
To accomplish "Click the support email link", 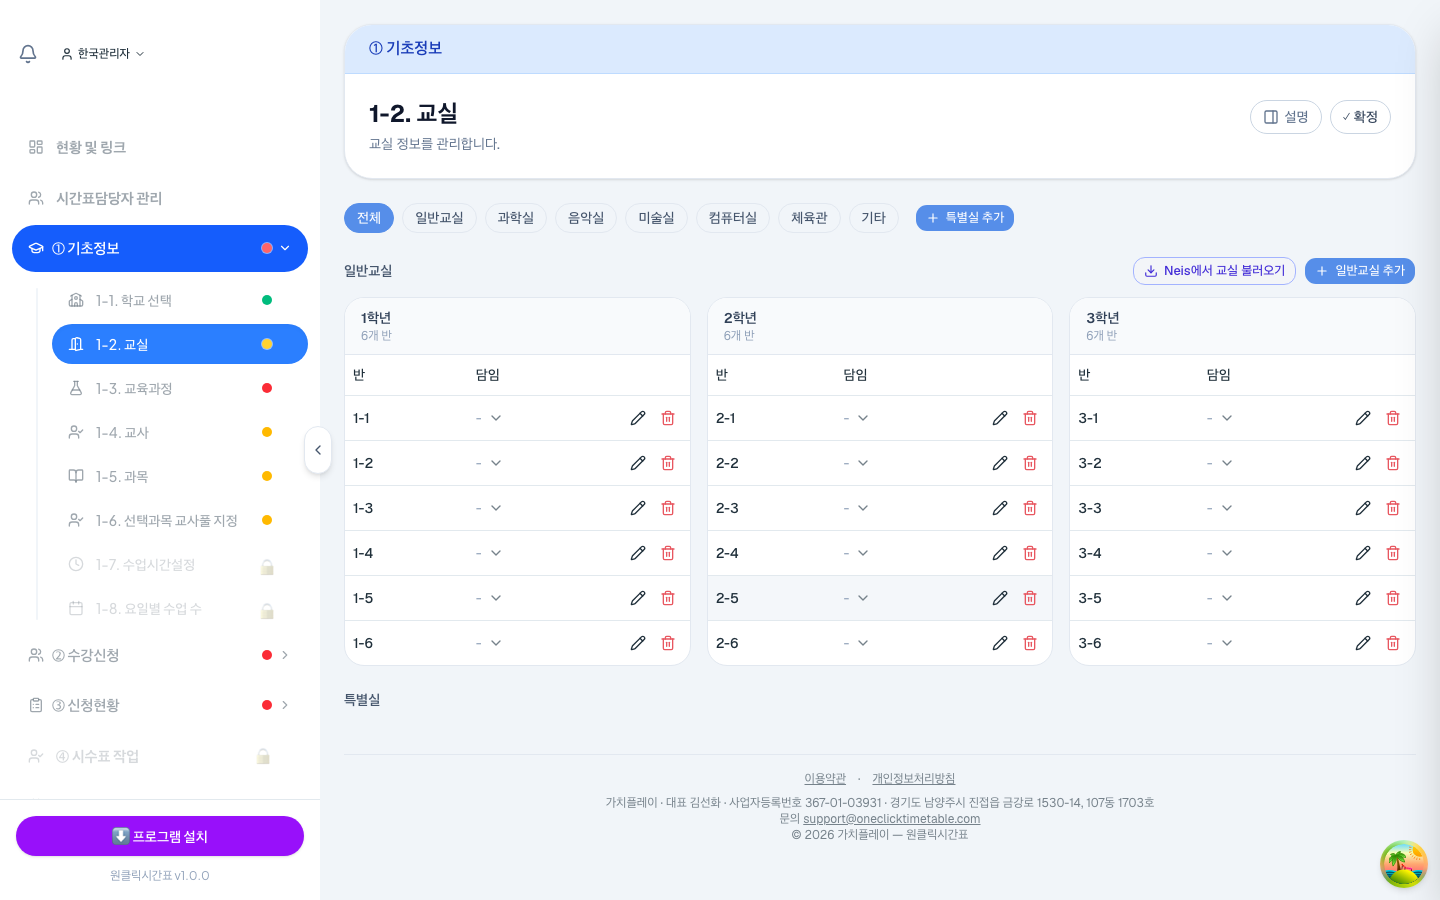I will 892,819.
